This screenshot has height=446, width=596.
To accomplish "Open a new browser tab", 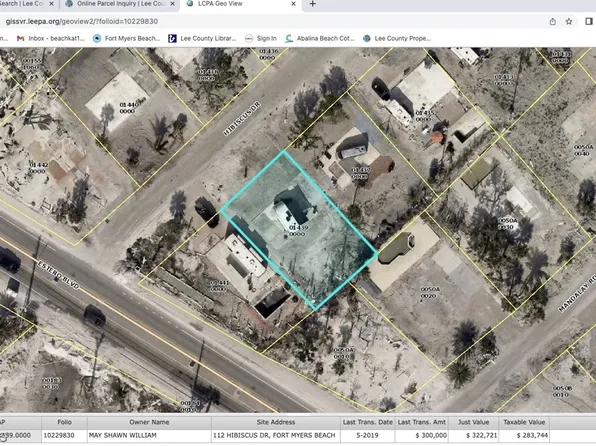I will coord(312,4).
